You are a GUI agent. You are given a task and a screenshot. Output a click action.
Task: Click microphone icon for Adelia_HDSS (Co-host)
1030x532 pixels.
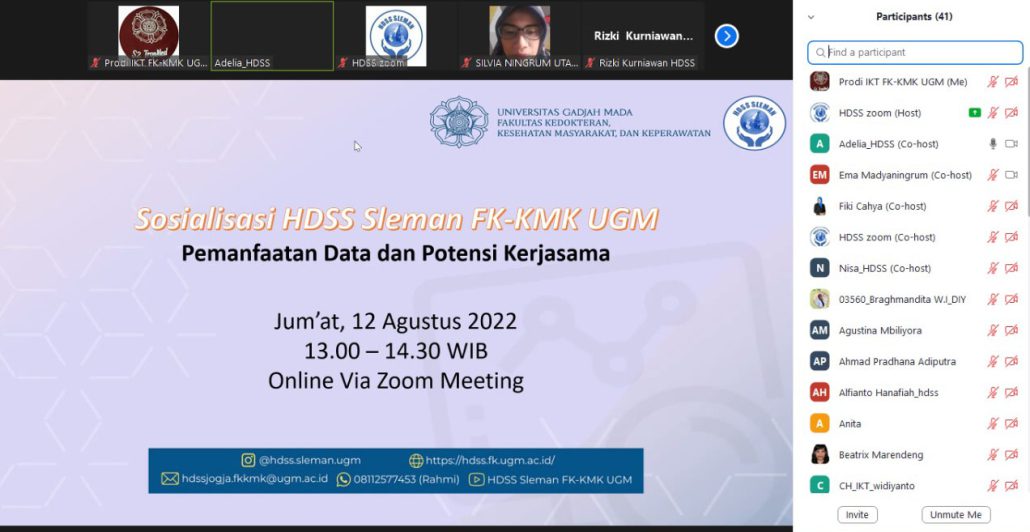(x=993, y=144)
